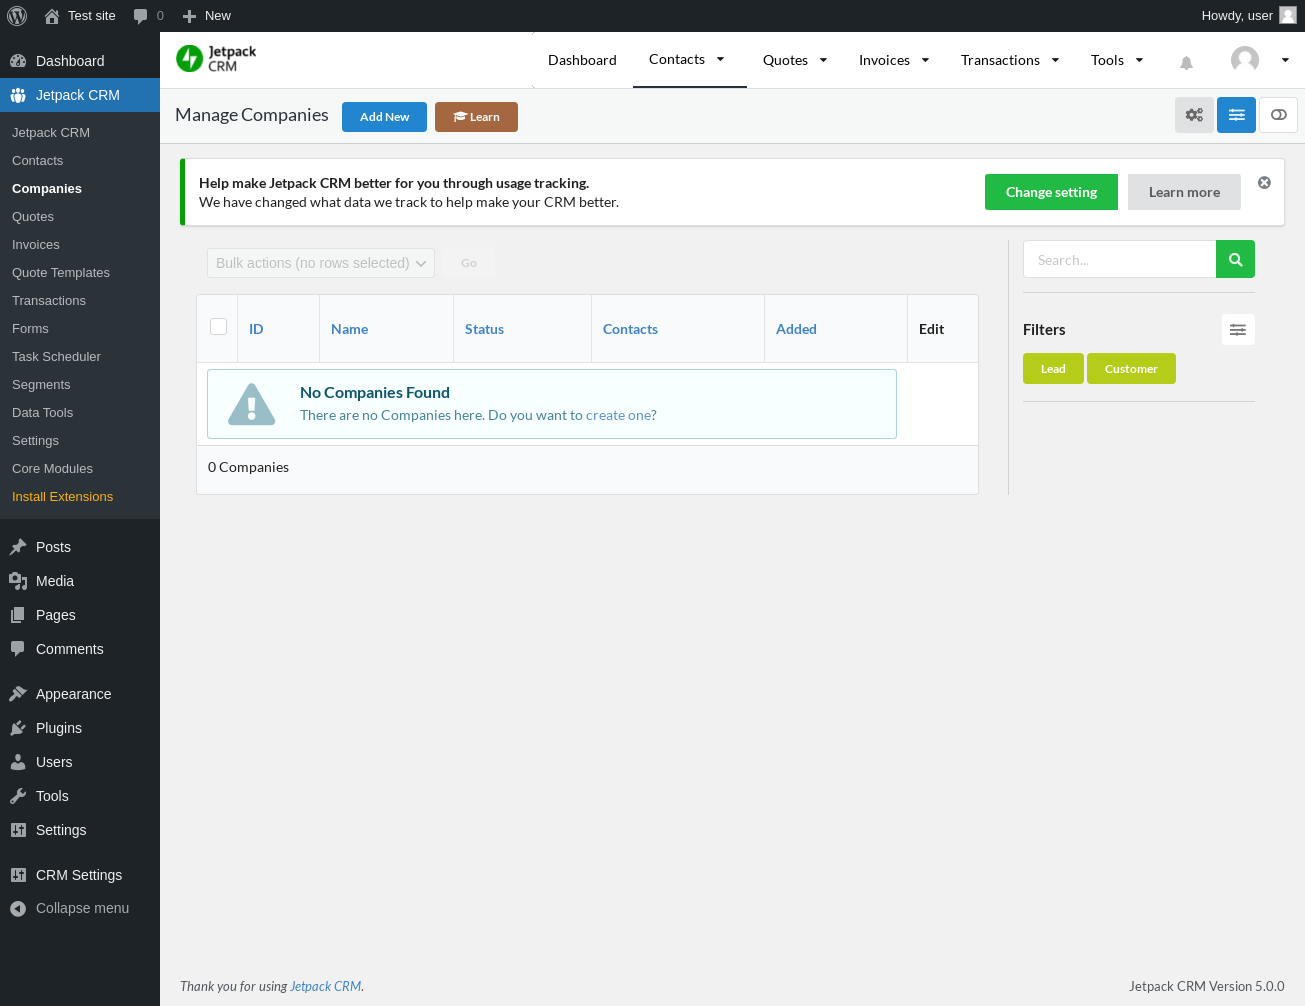Apply the Lead filter tag

click(x=1053, y=368)
